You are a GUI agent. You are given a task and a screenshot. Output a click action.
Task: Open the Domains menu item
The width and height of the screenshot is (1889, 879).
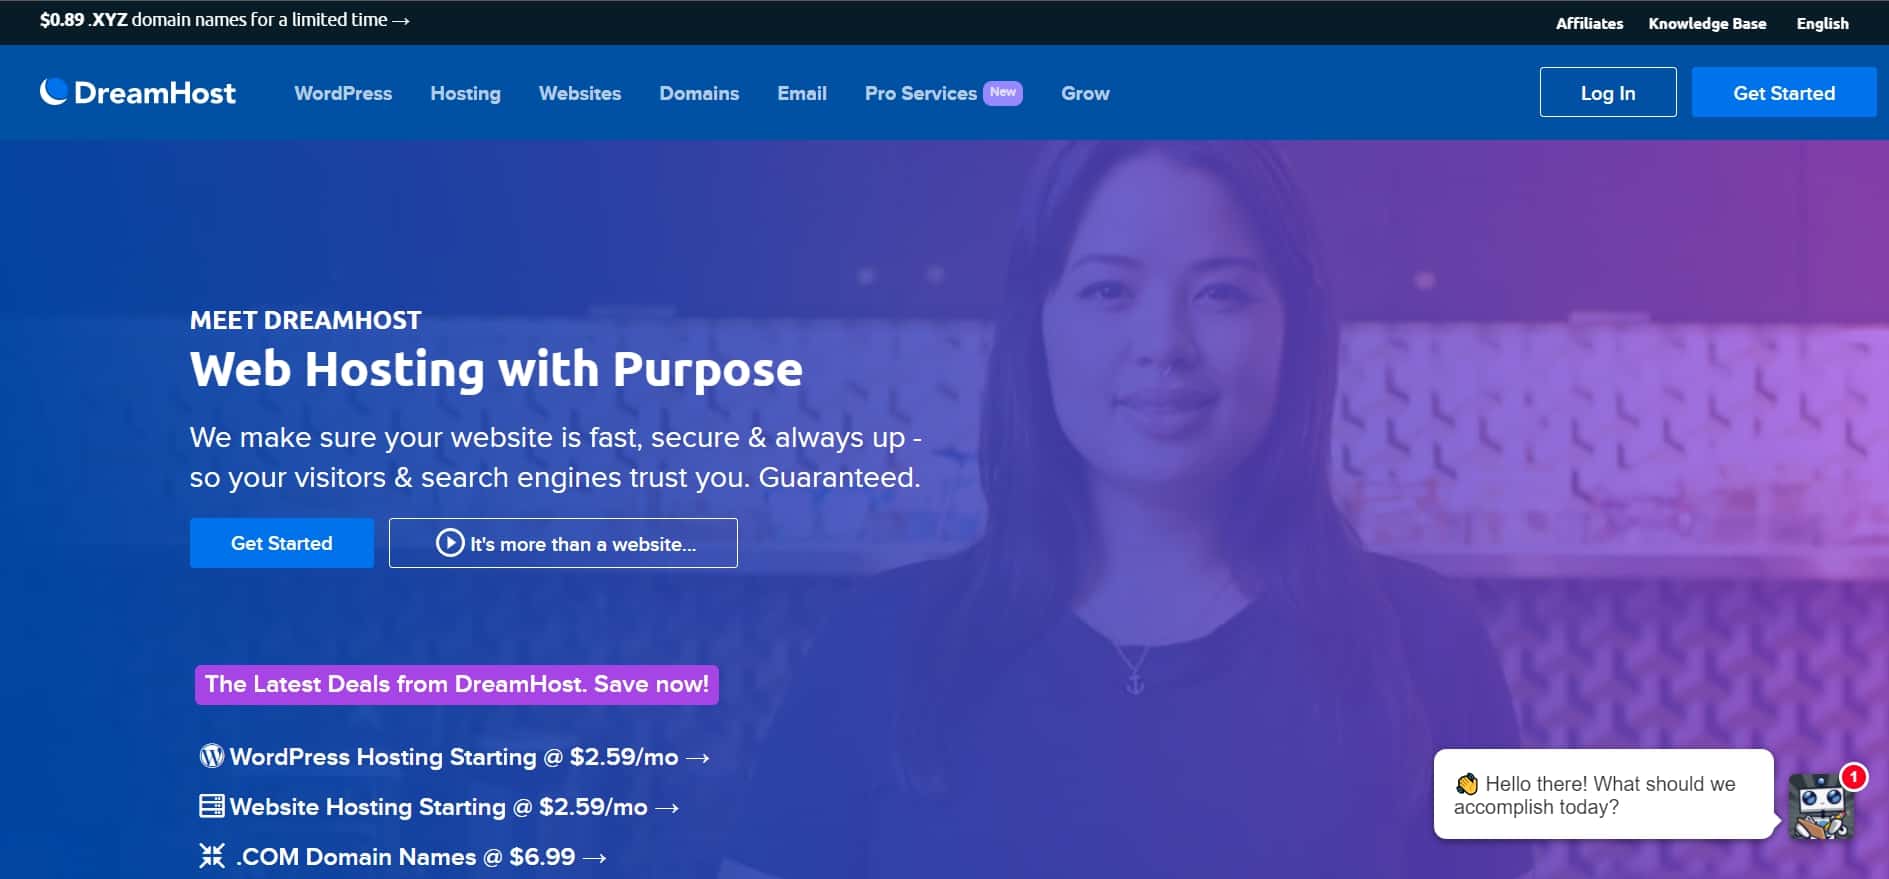coord(699,93)
